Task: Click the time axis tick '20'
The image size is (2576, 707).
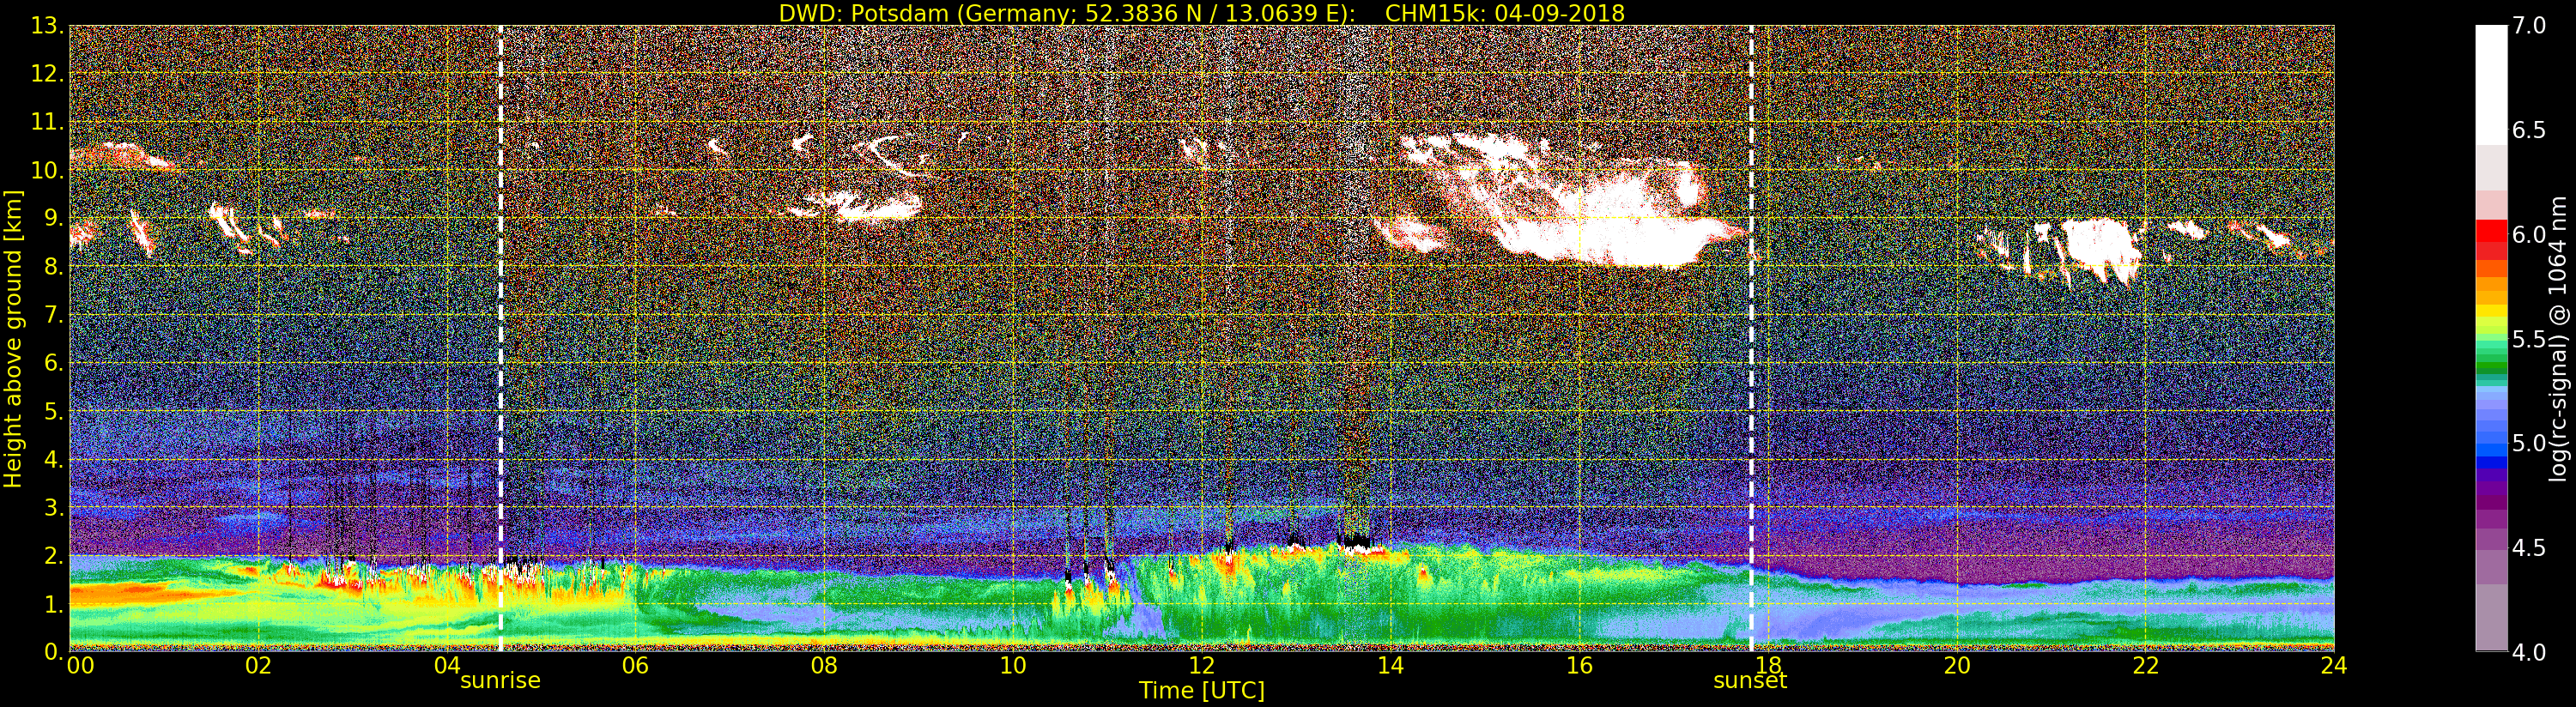Action: (1957, 666)
